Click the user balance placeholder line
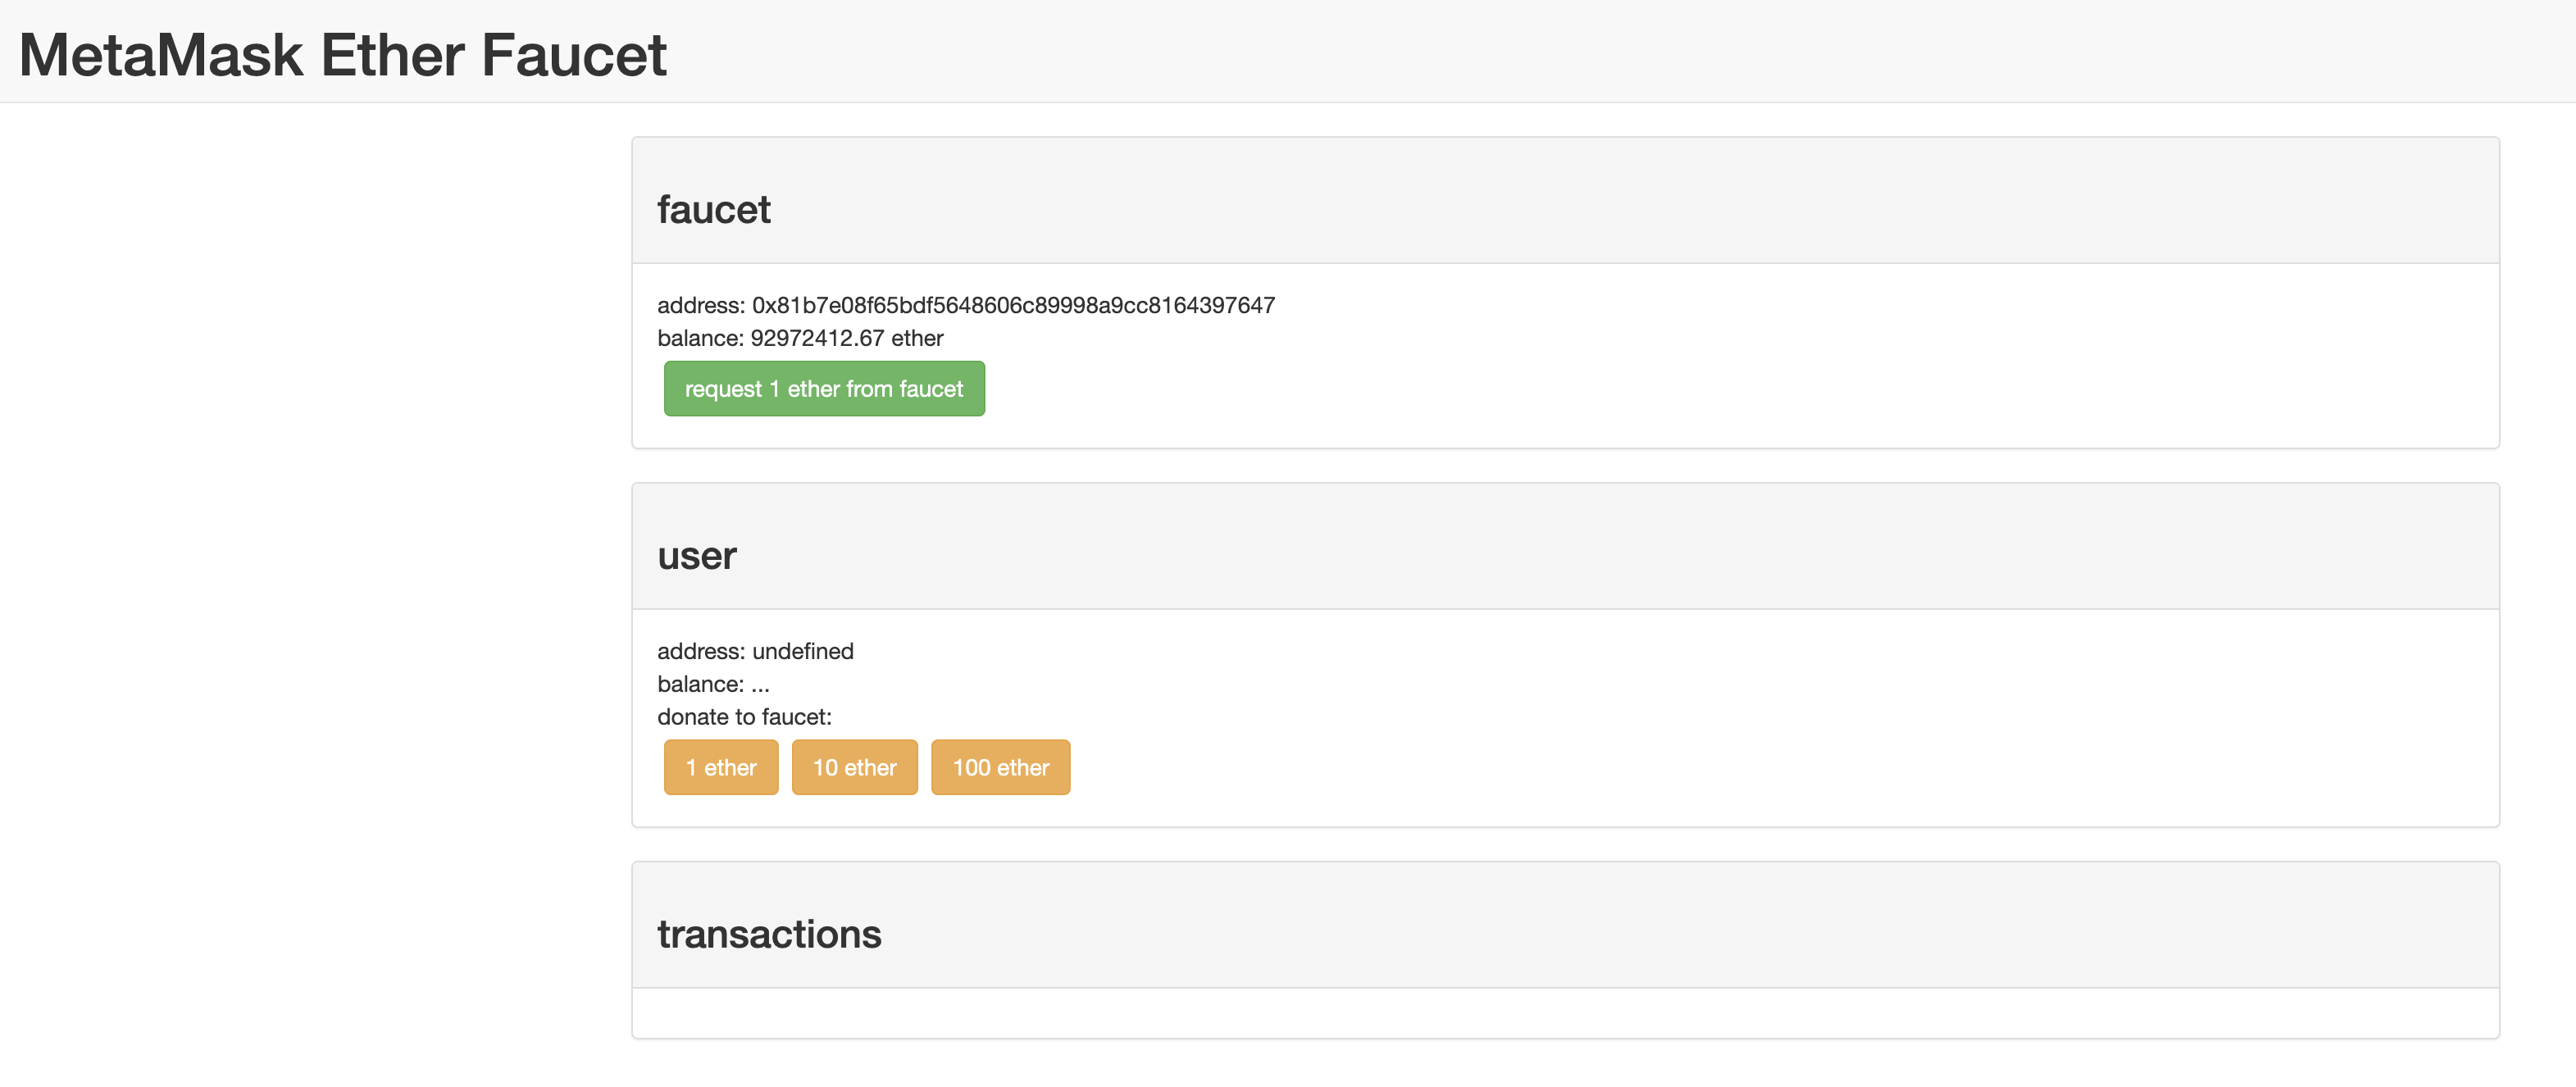This screenshot has width=2576, height=1087. 713,684
